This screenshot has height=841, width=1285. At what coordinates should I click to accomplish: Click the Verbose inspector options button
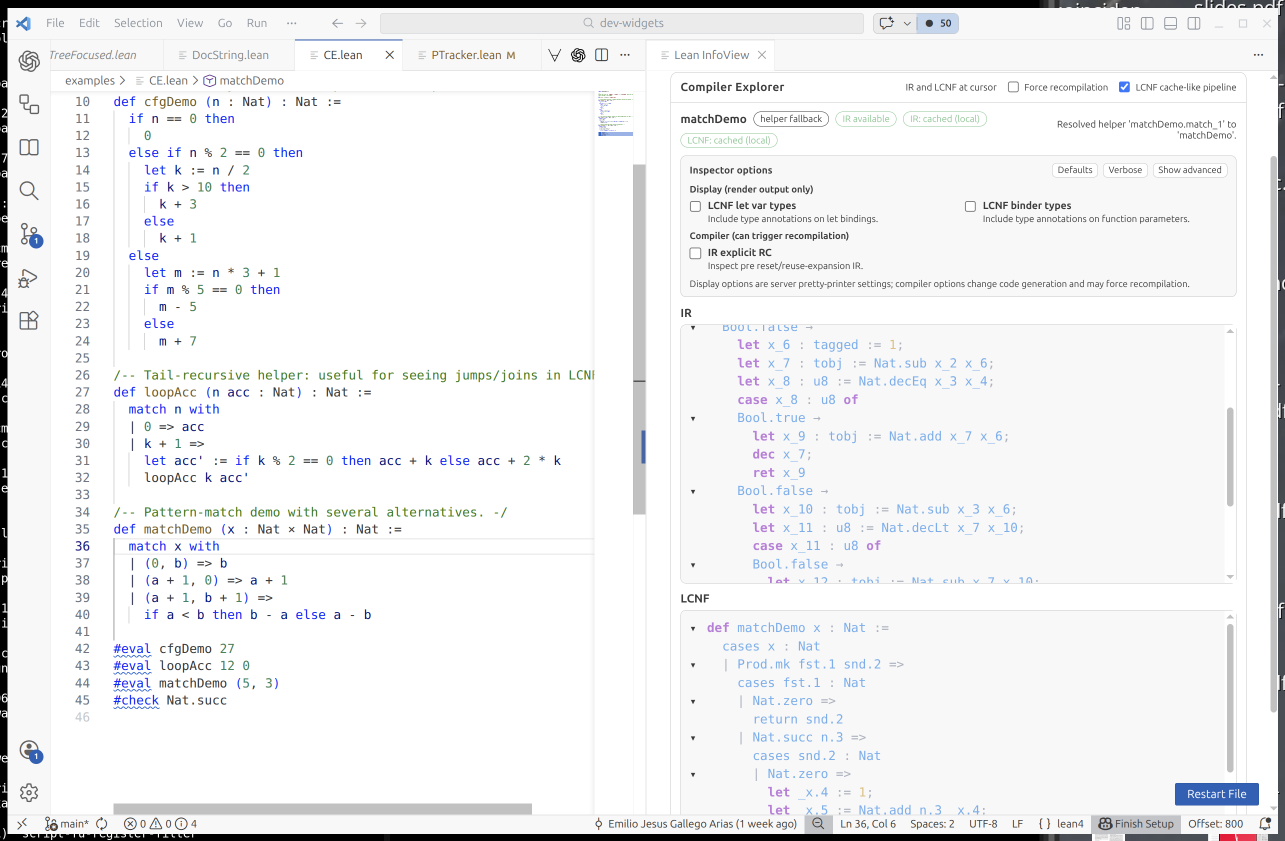tap(1124, 170)
